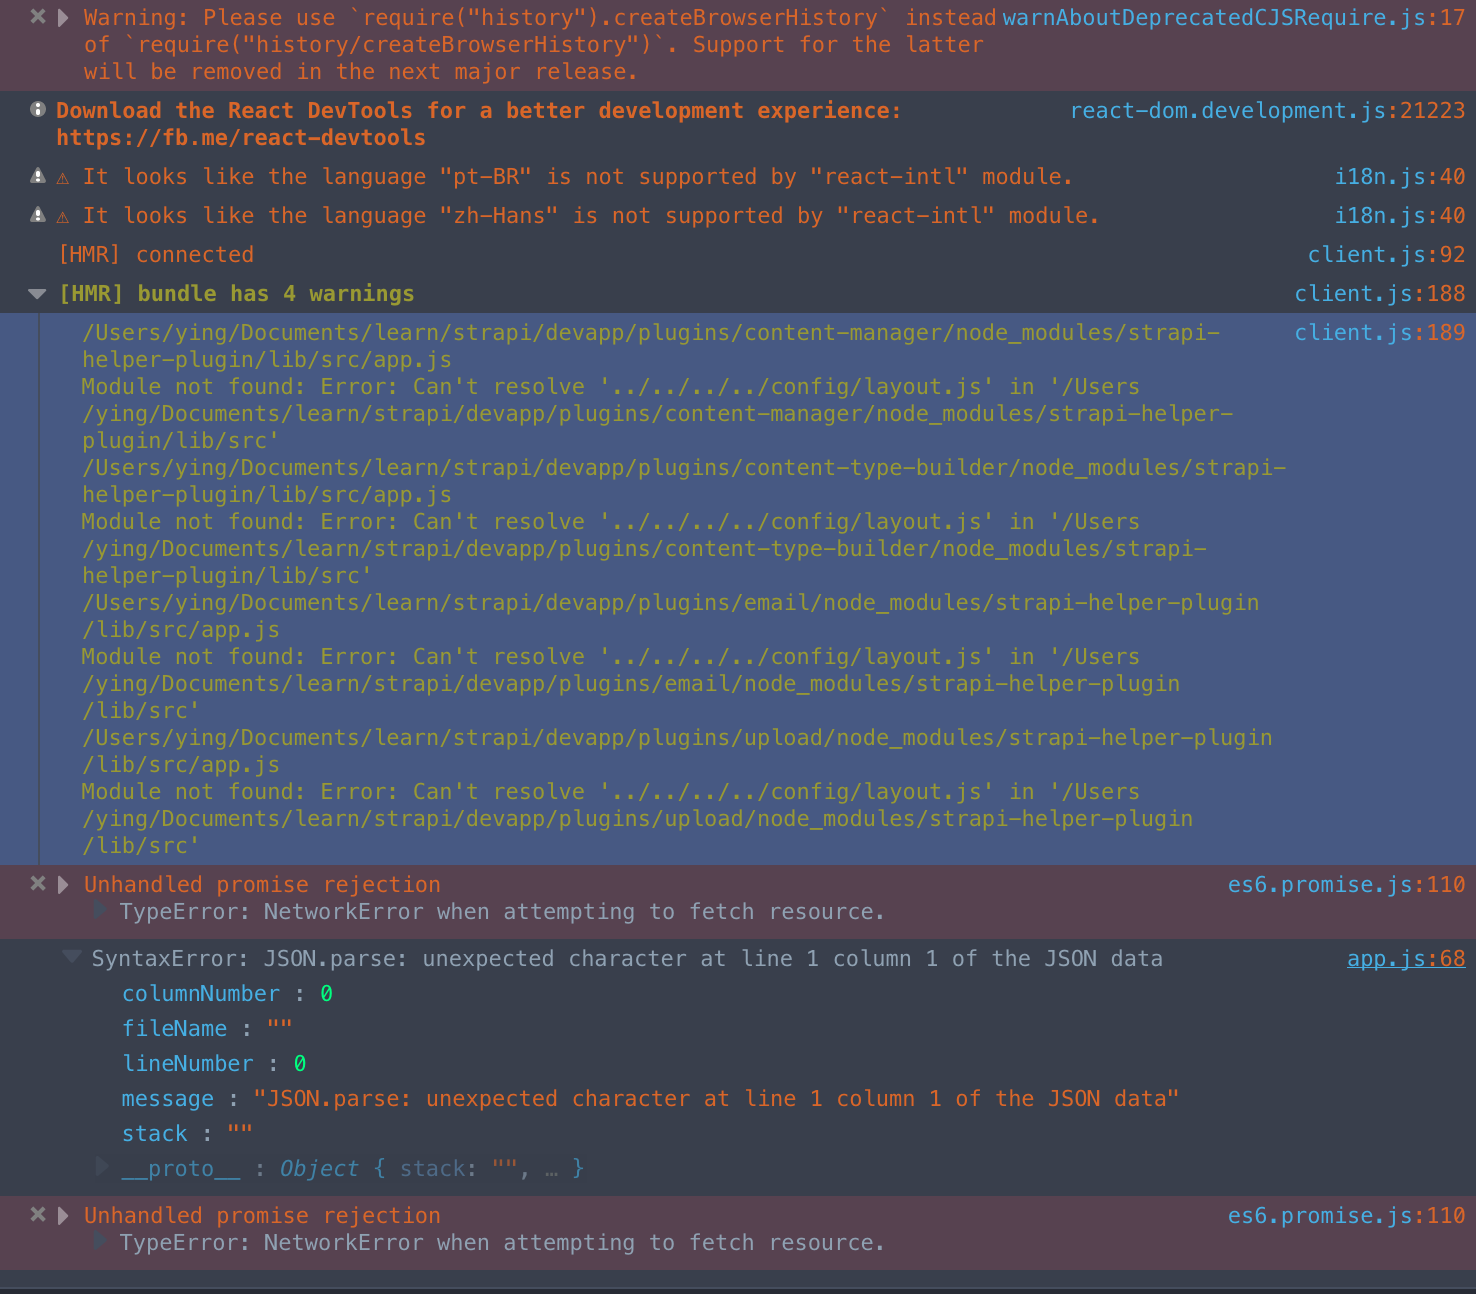This screenshot has height=1294, width=1476.
Task: Expand the first TypeError NetworkError detail
Action: (x=100, y=910)
